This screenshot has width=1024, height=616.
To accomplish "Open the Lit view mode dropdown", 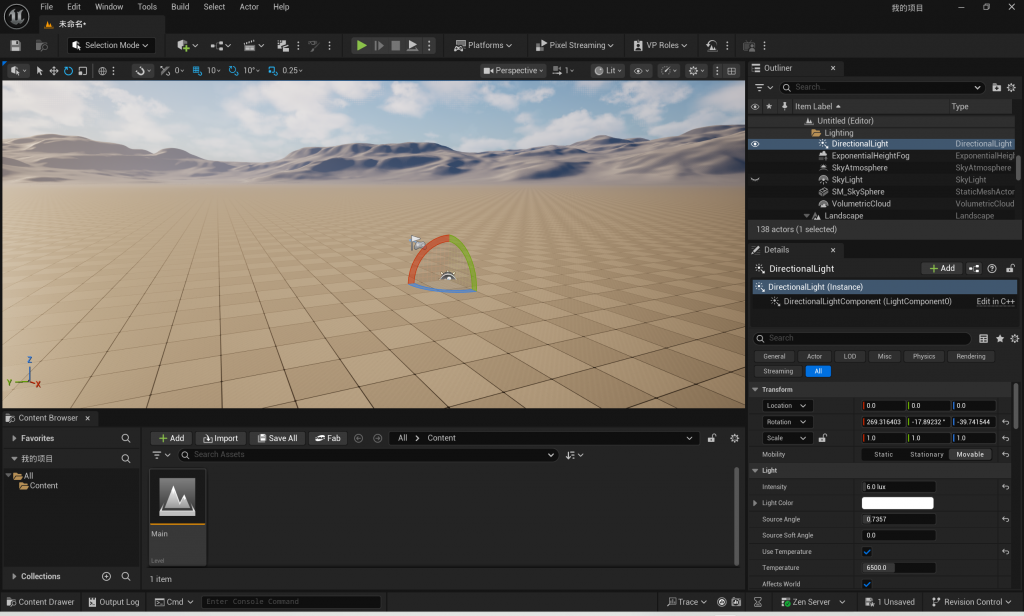I will point(607,71).
